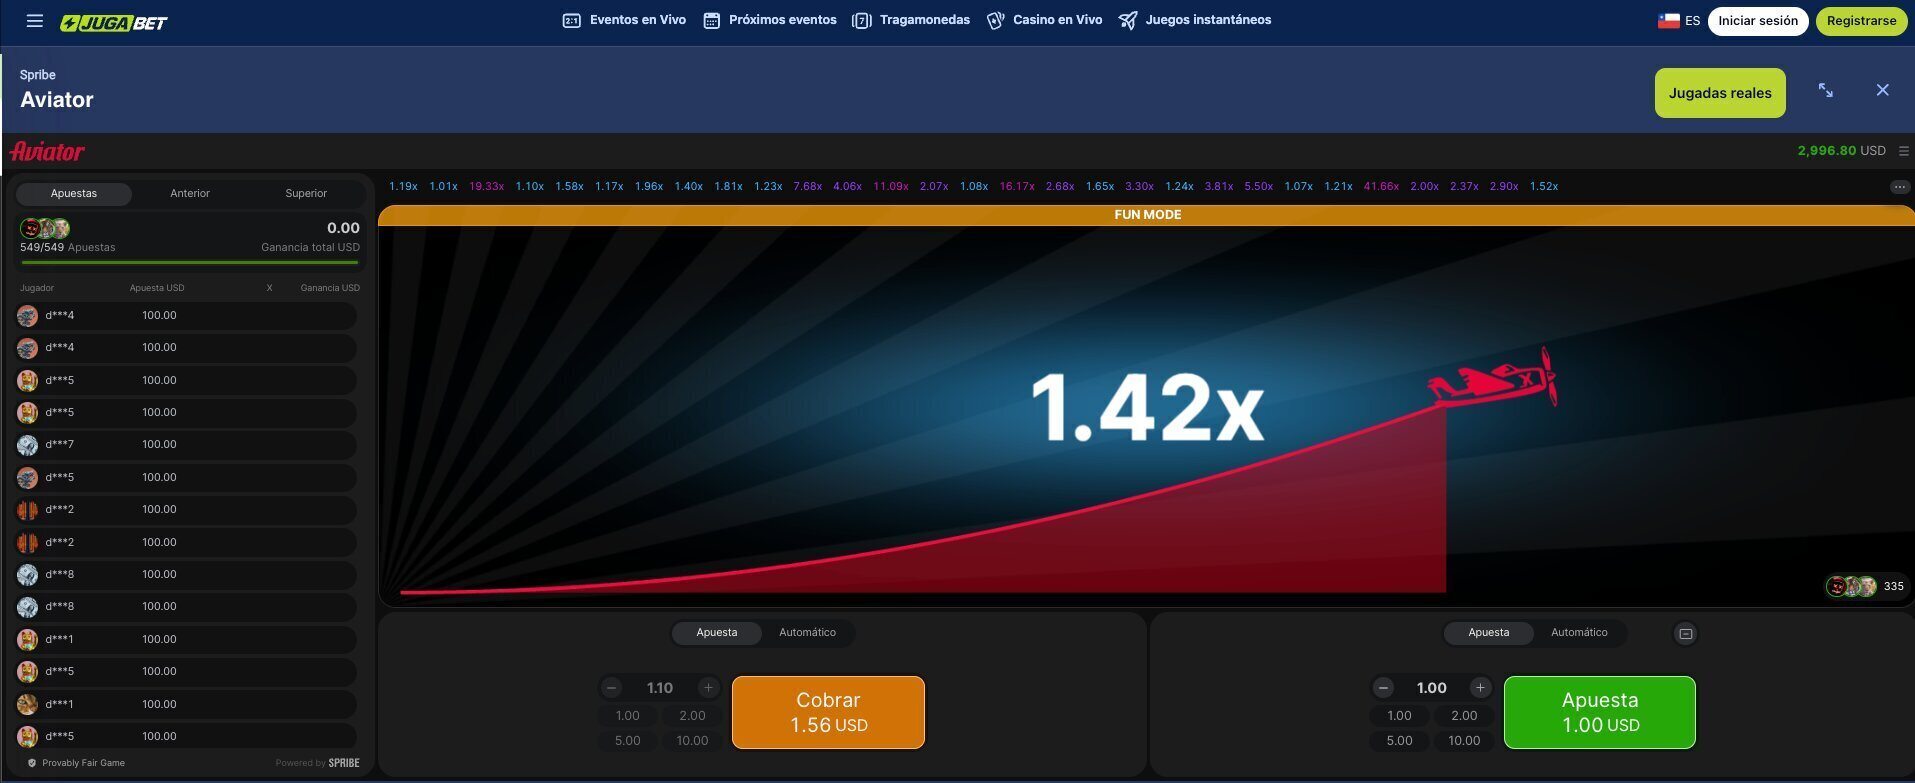
Task: Select Apuesta mode in the left bet panel
Action: 717,633
